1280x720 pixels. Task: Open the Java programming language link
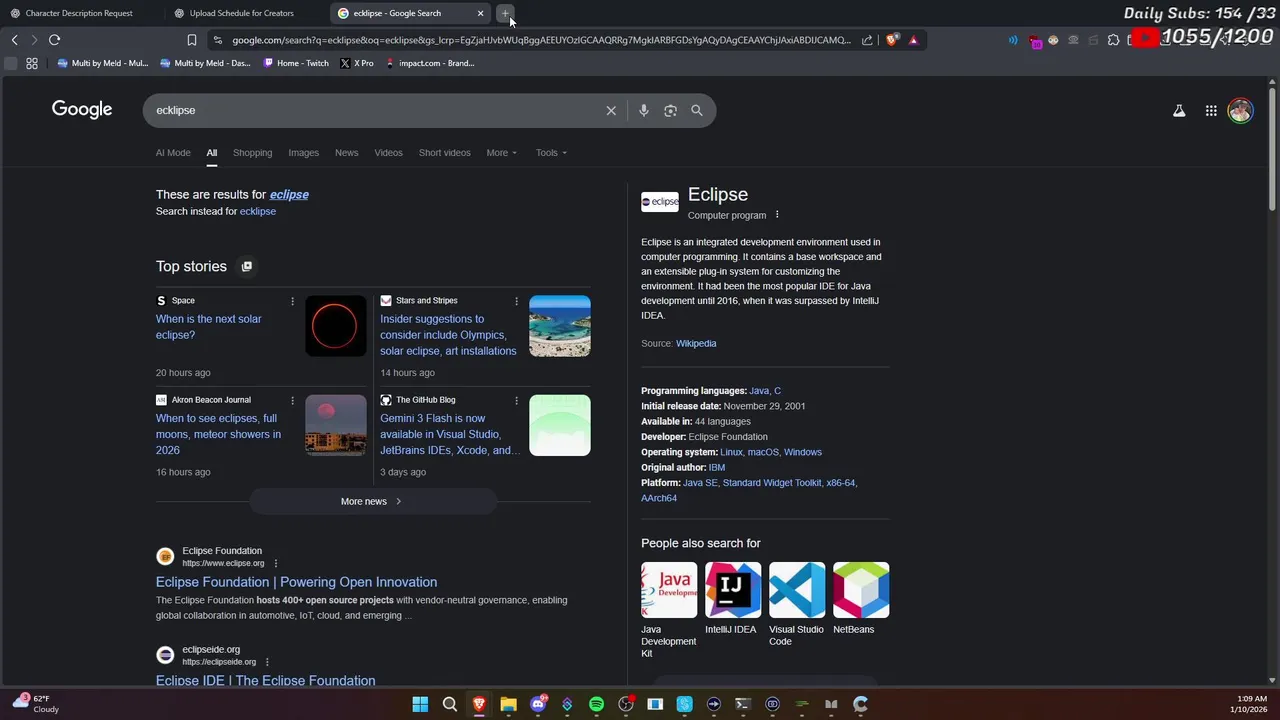pos(759,391)
